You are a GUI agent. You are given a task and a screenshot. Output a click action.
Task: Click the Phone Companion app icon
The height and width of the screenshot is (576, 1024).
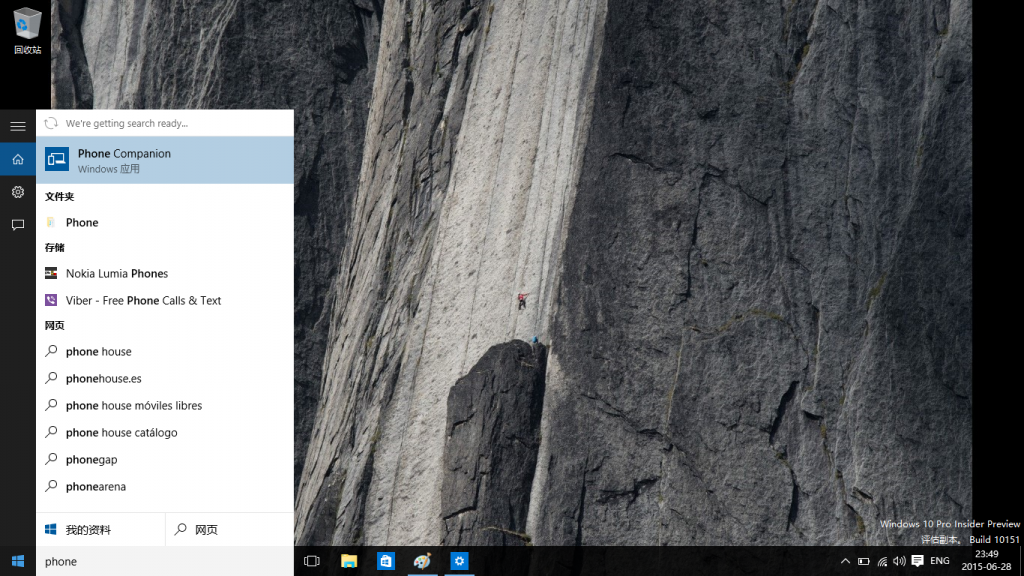coord(57,159)
